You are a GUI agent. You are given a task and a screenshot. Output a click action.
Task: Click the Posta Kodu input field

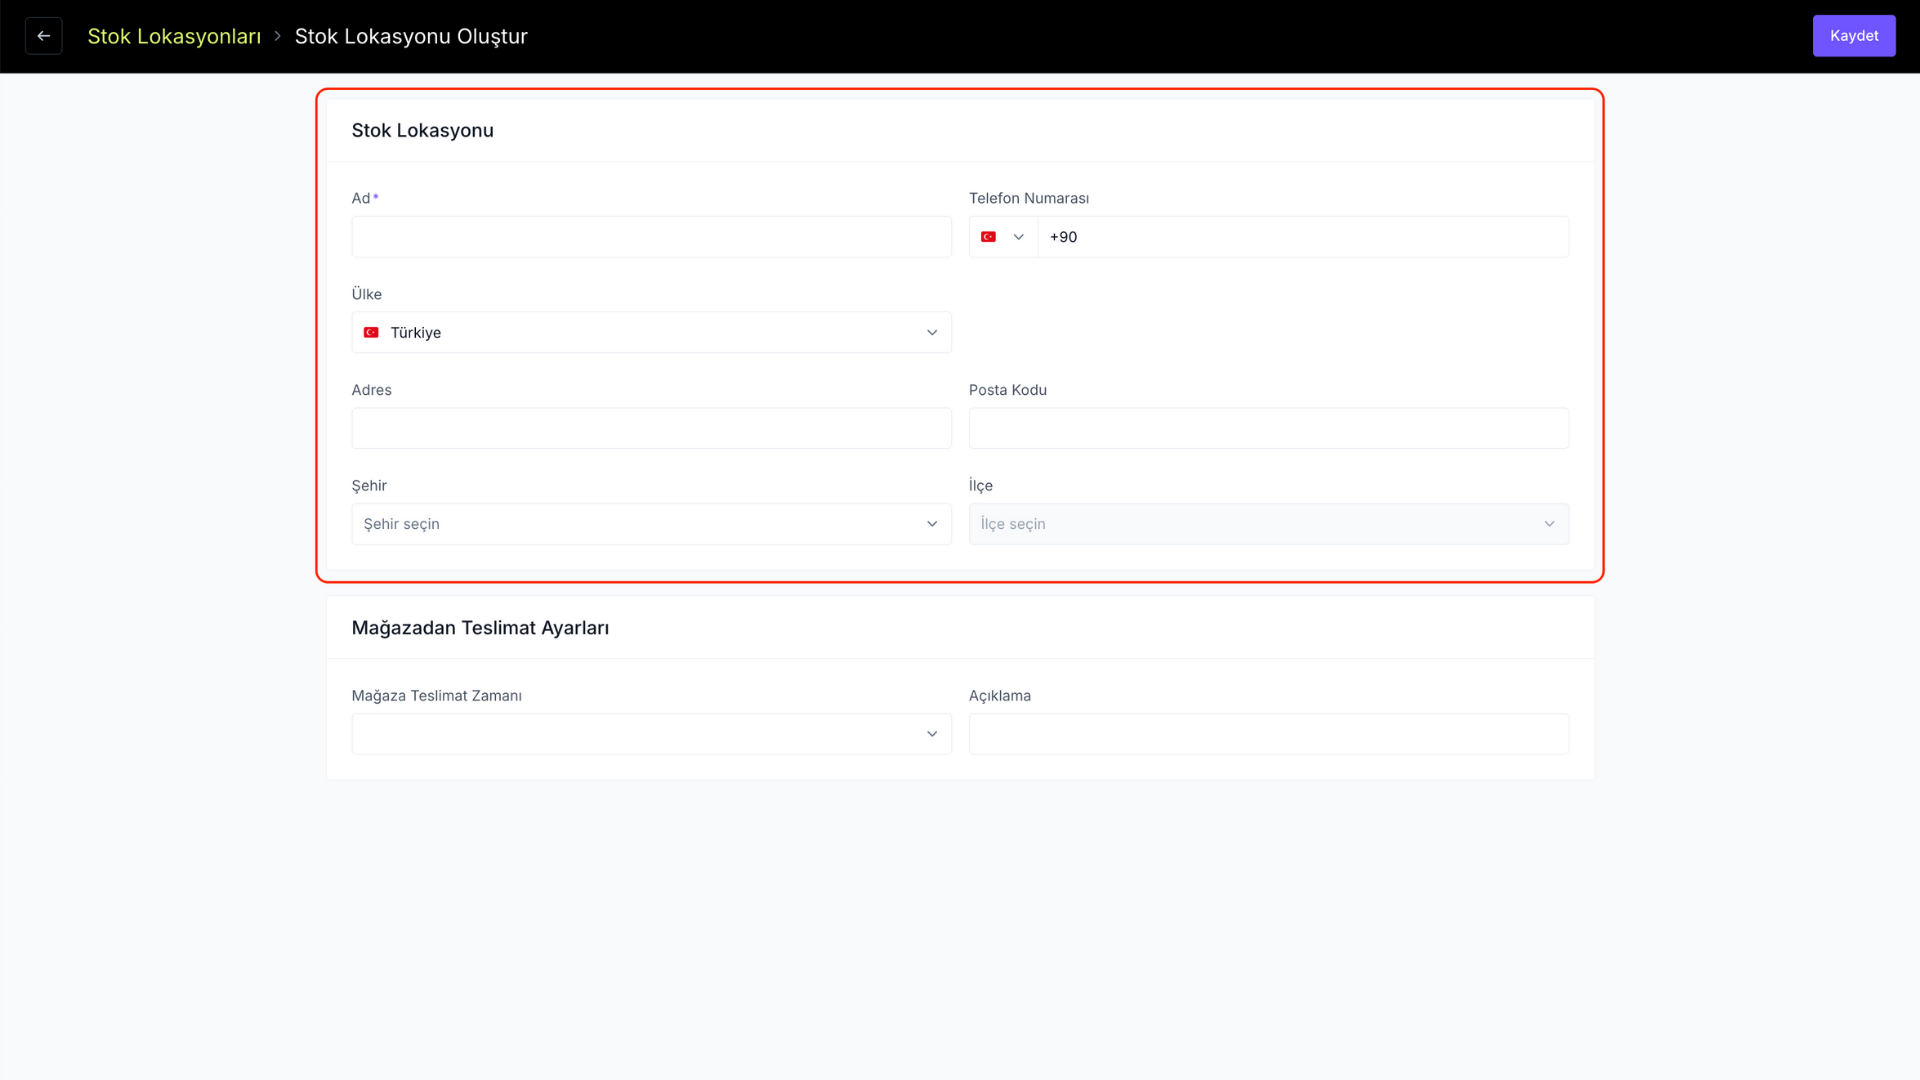coord(1269,428)
